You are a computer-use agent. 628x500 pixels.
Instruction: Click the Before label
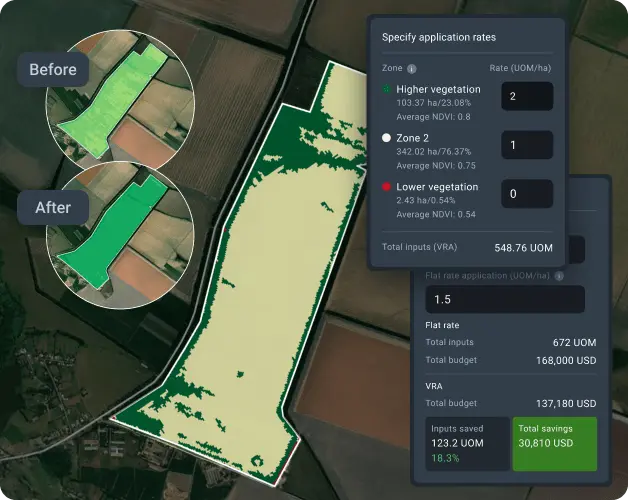[x=53, y=70]
